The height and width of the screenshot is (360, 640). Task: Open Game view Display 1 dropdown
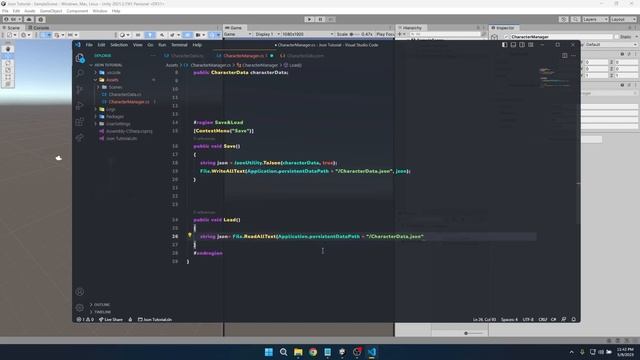(267, 34)
